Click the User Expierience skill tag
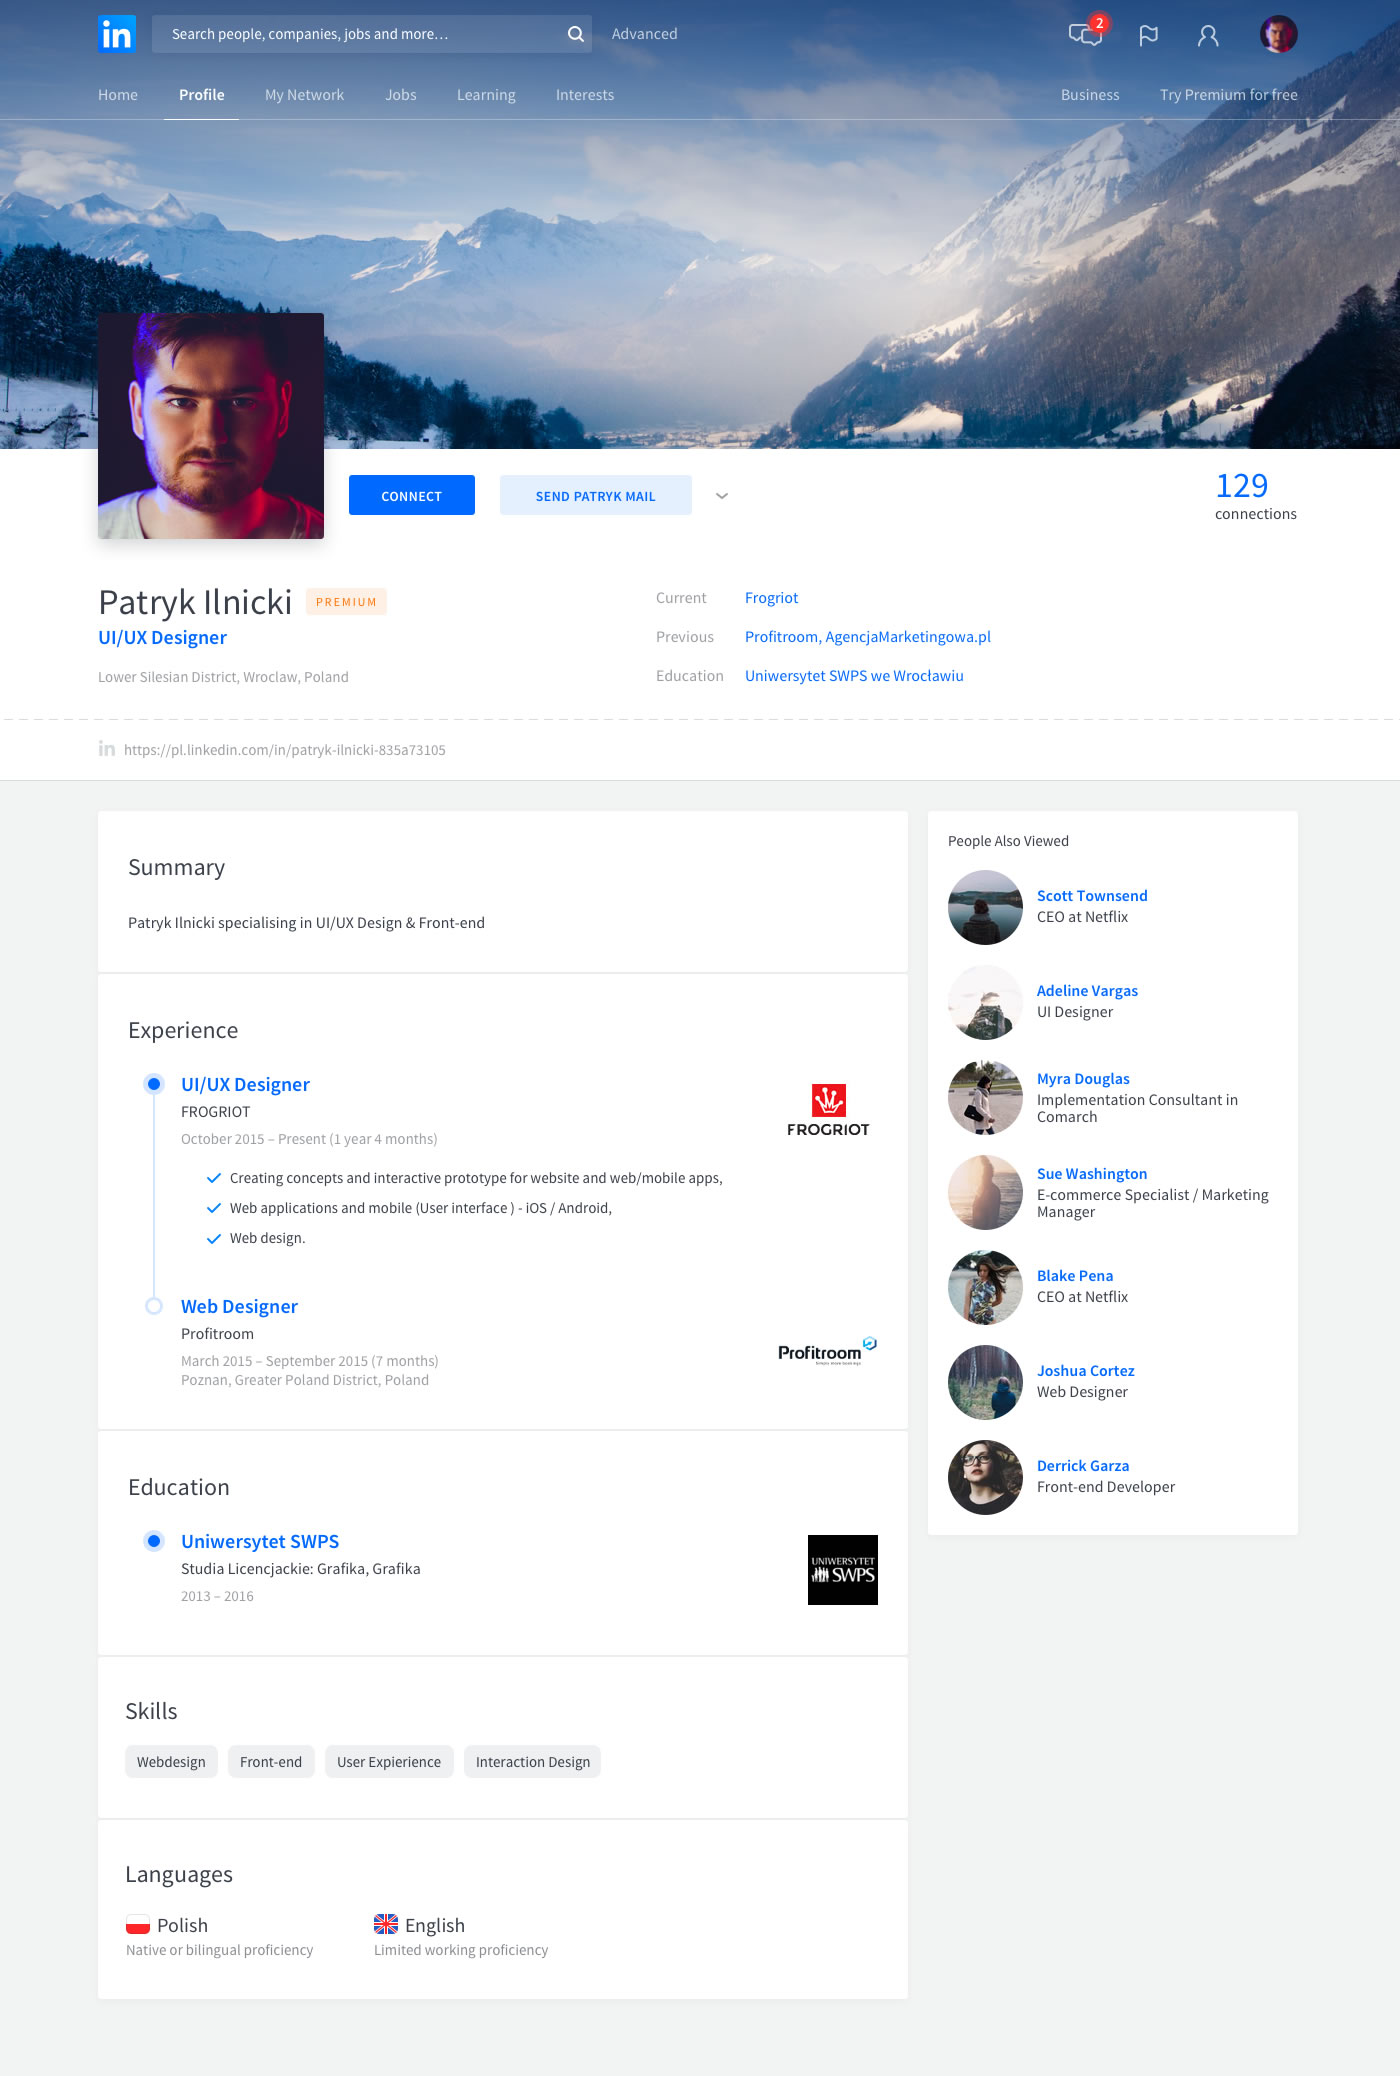This screenshot has width=1400, height=2076. click(x=389, y=1762)
